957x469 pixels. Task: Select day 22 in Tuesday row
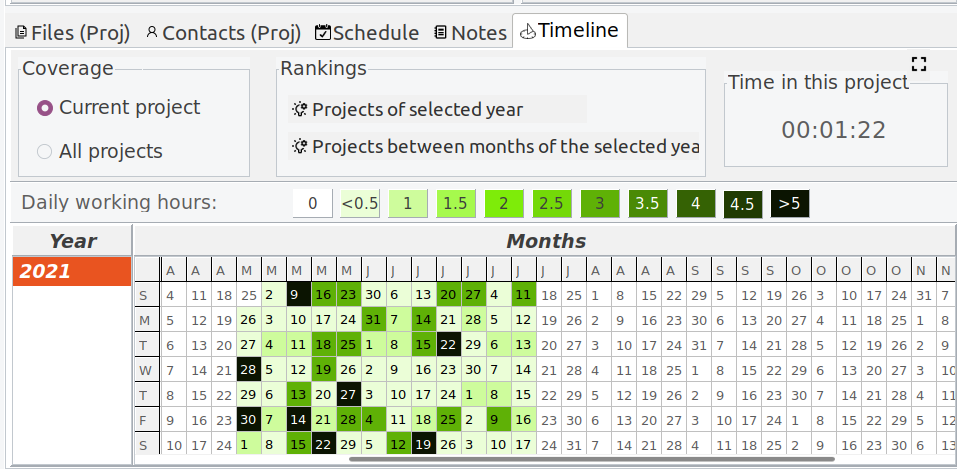449,345
